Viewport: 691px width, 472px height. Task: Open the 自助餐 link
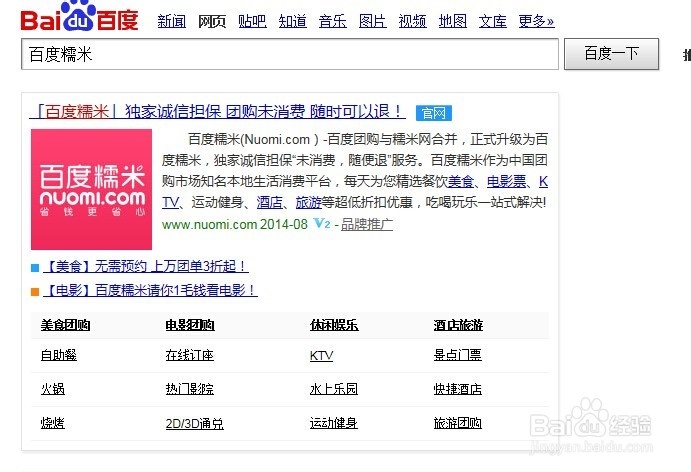59,355
